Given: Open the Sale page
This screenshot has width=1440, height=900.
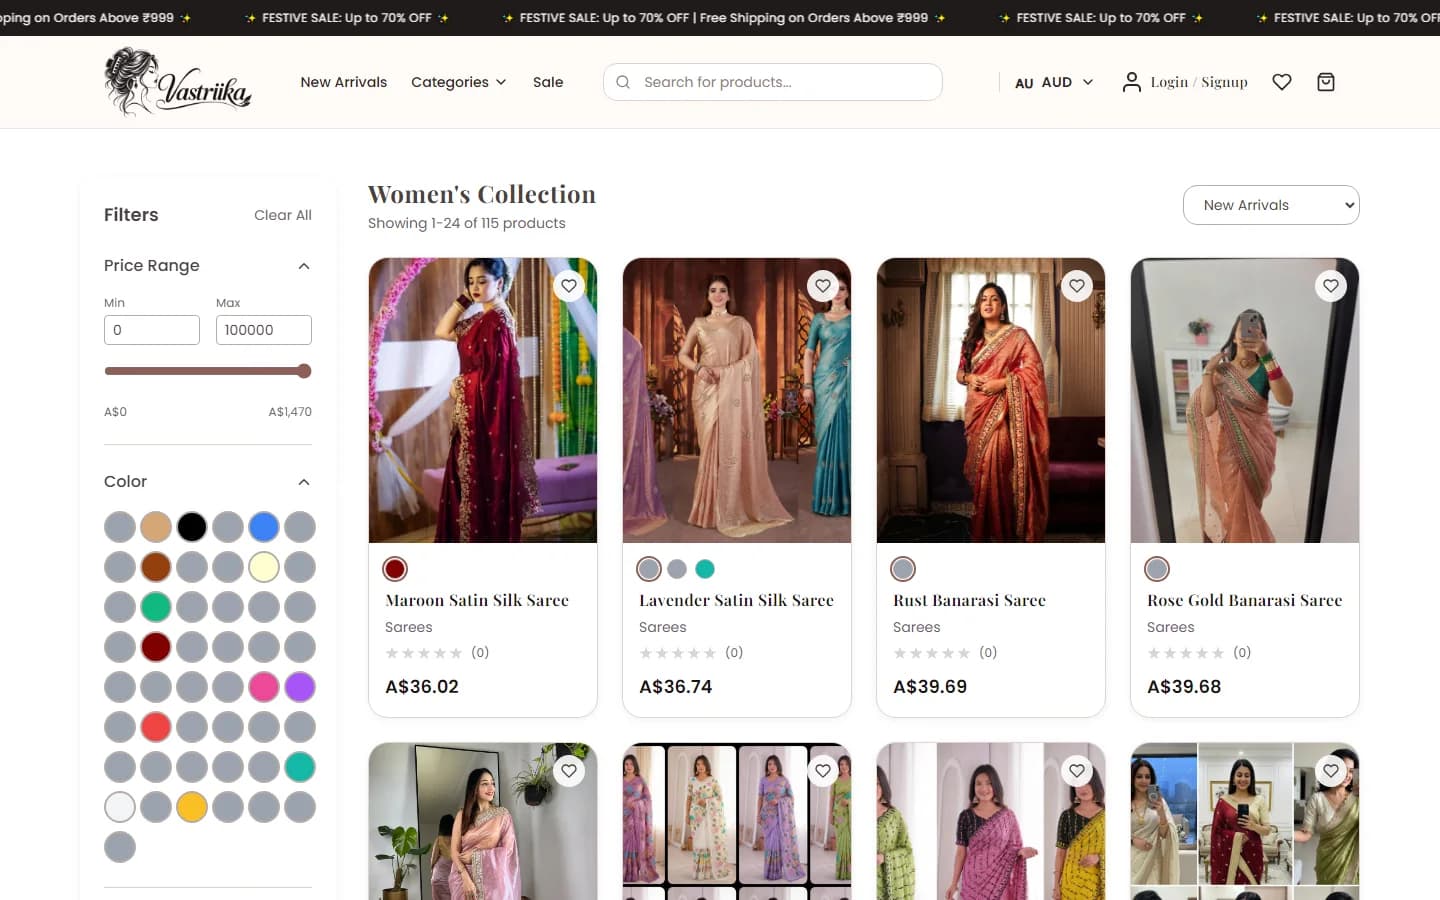Looking at the screenshot, I should click(548, 82).
